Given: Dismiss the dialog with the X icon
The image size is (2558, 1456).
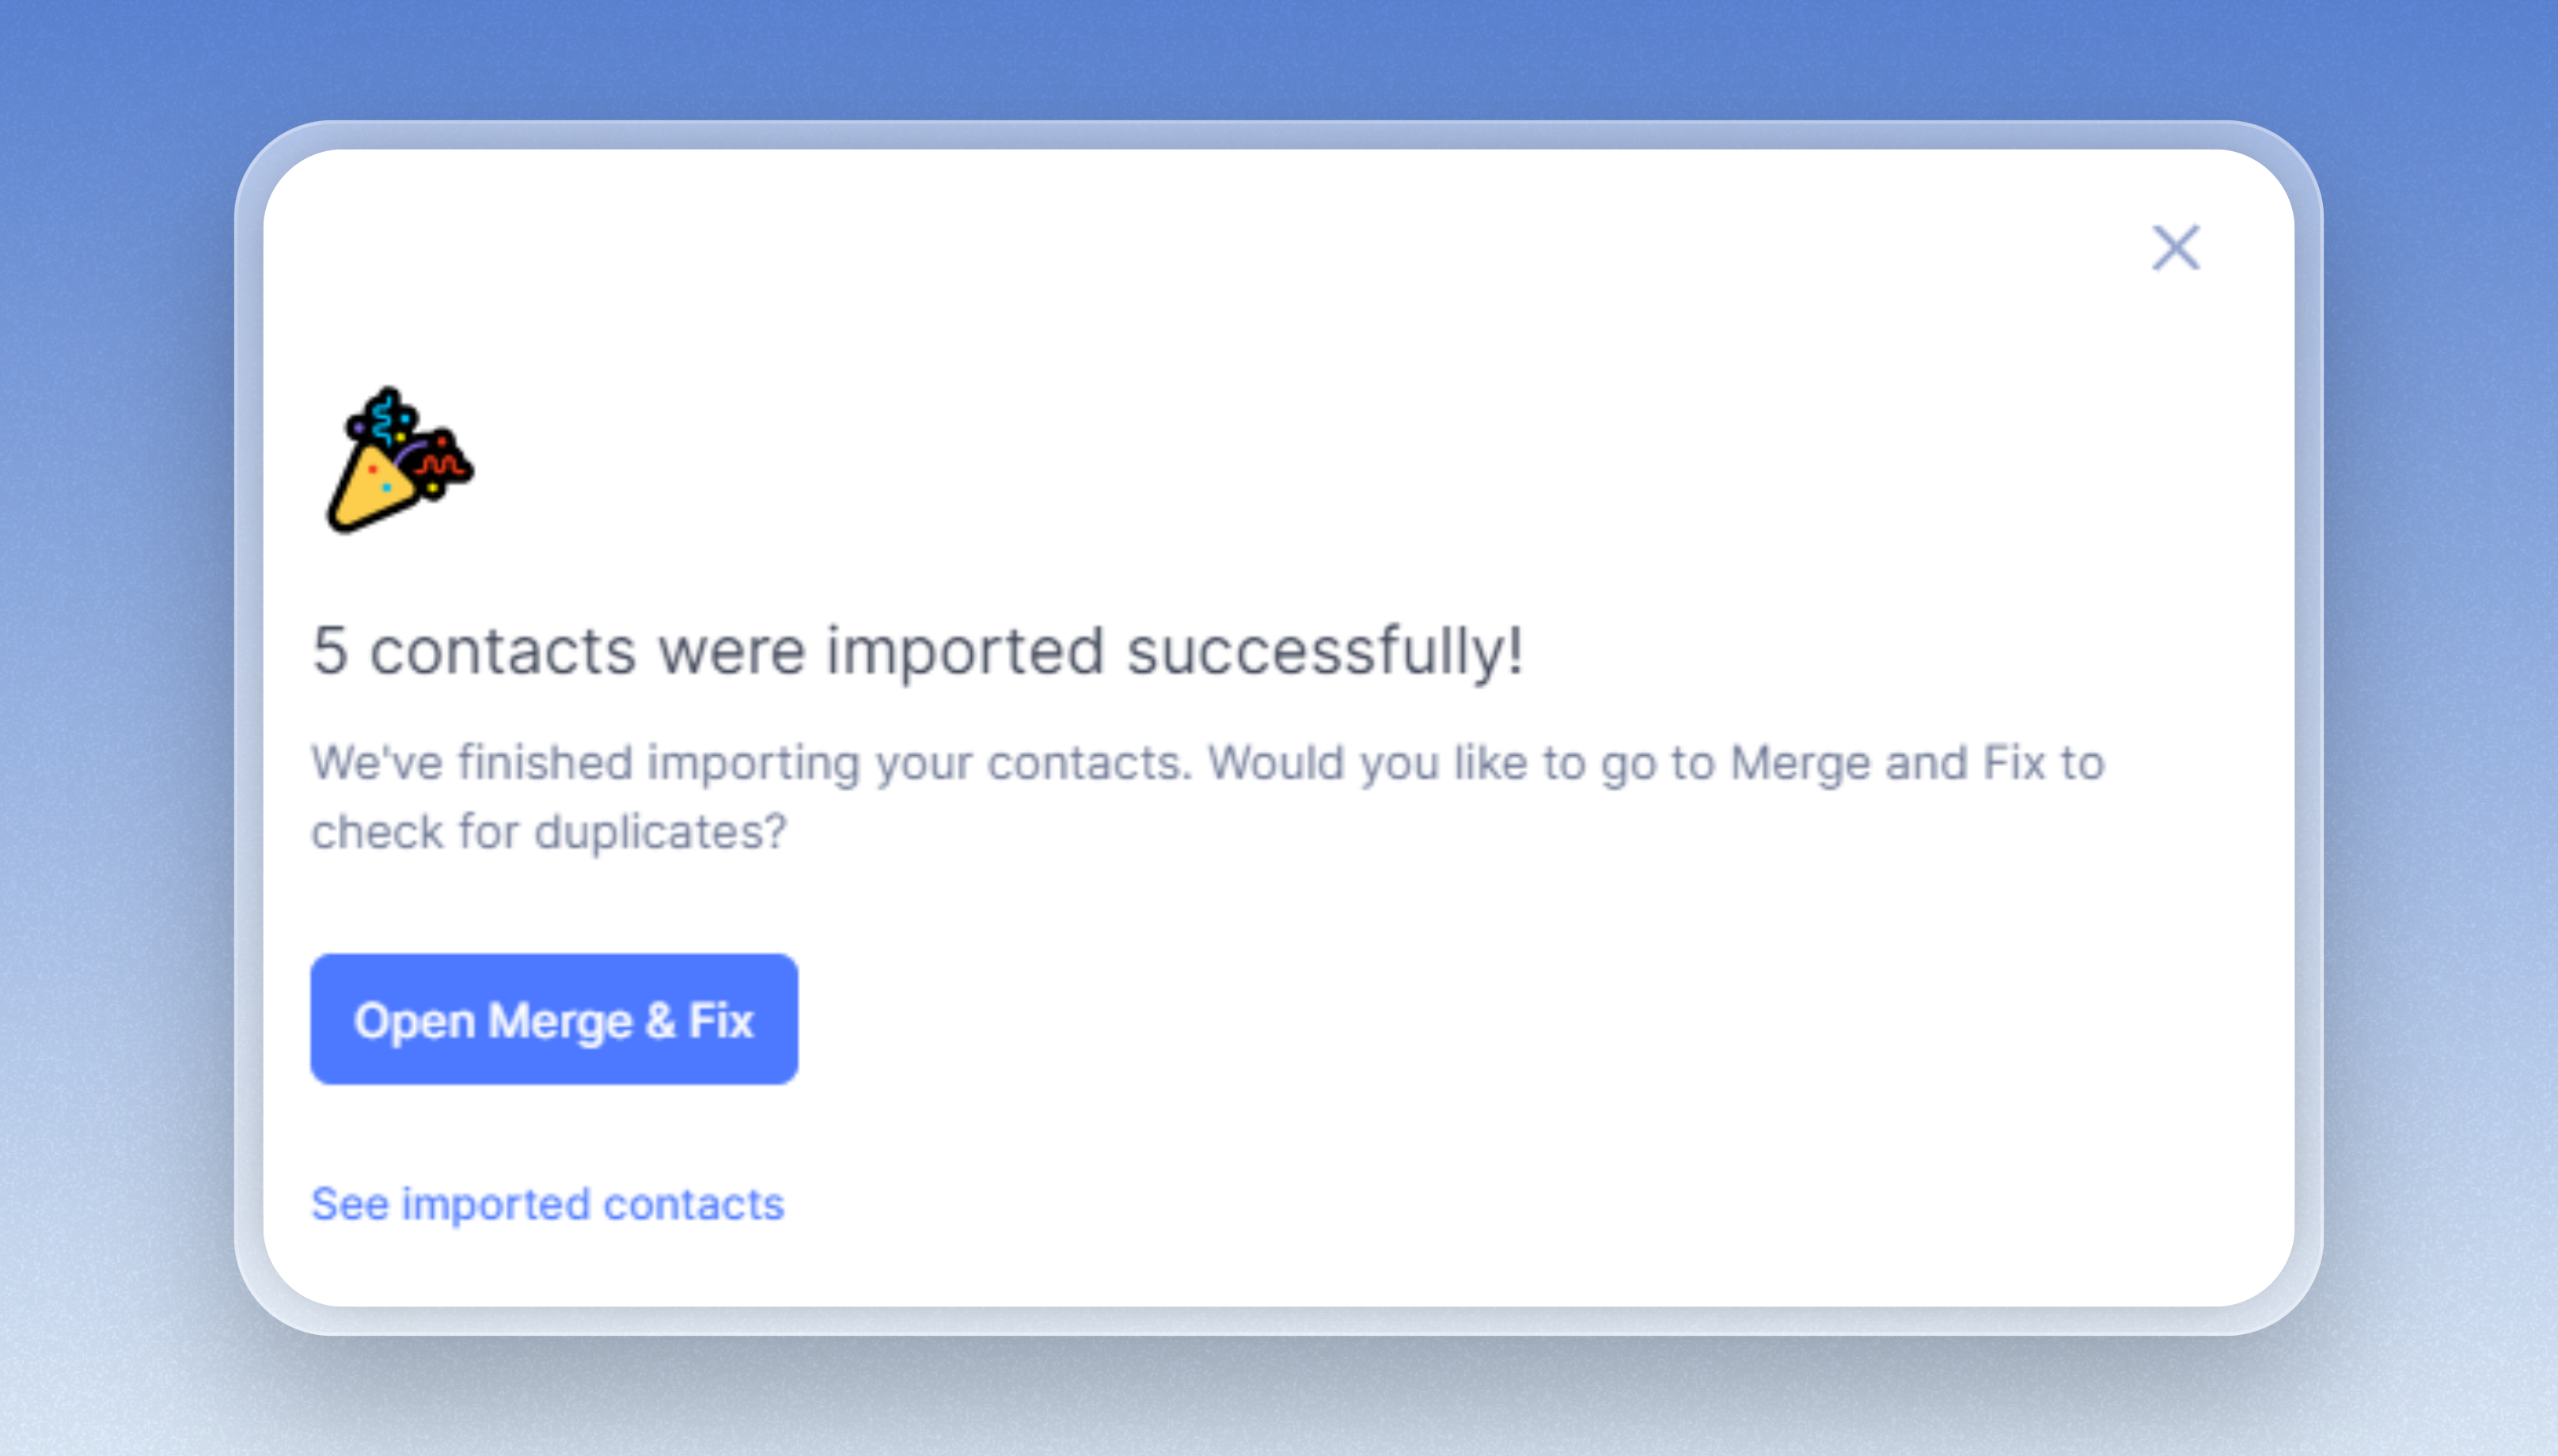Looking at the screenshot, I should 2175,248.
